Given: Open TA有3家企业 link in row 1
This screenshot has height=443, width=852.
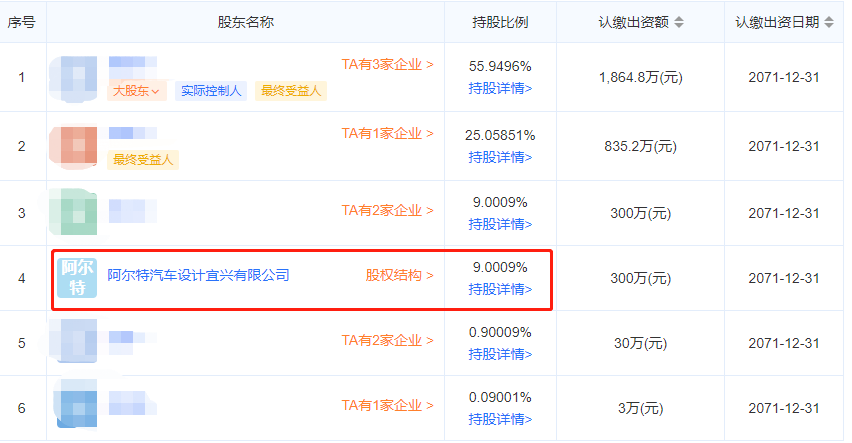Looking at the screenshot, I should click(388, 65).
